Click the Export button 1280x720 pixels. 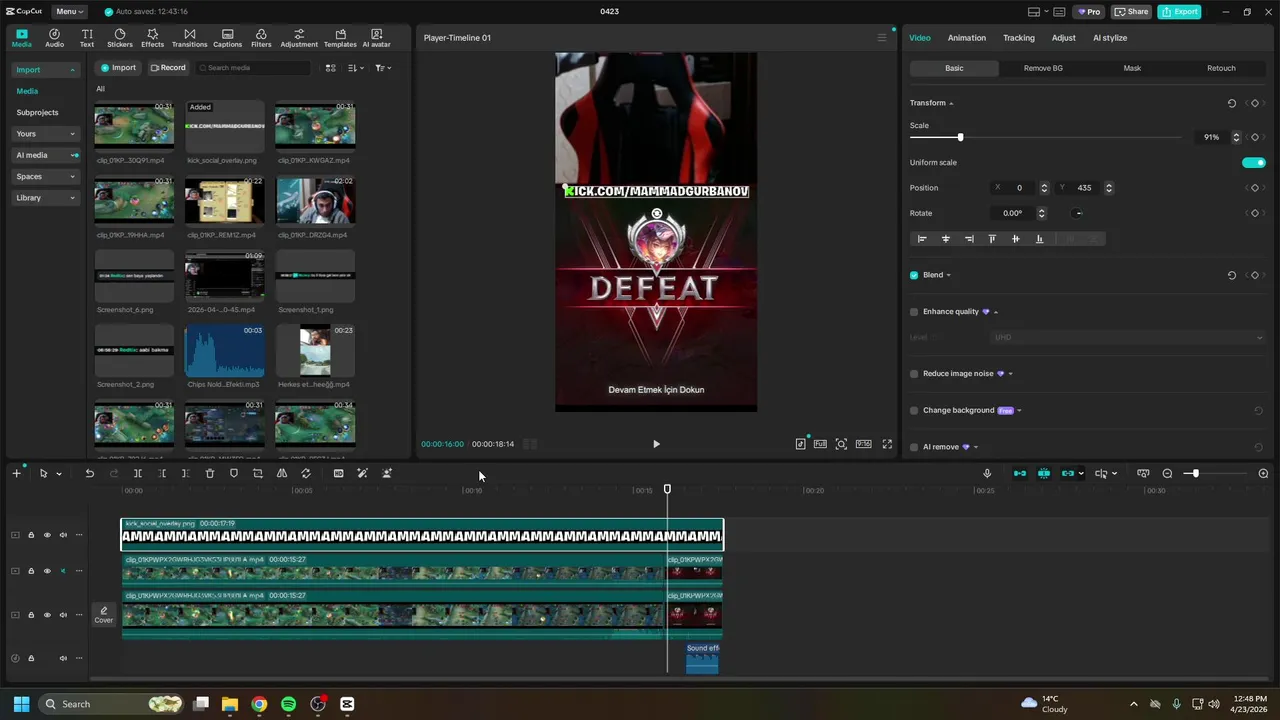(1180, 12)
